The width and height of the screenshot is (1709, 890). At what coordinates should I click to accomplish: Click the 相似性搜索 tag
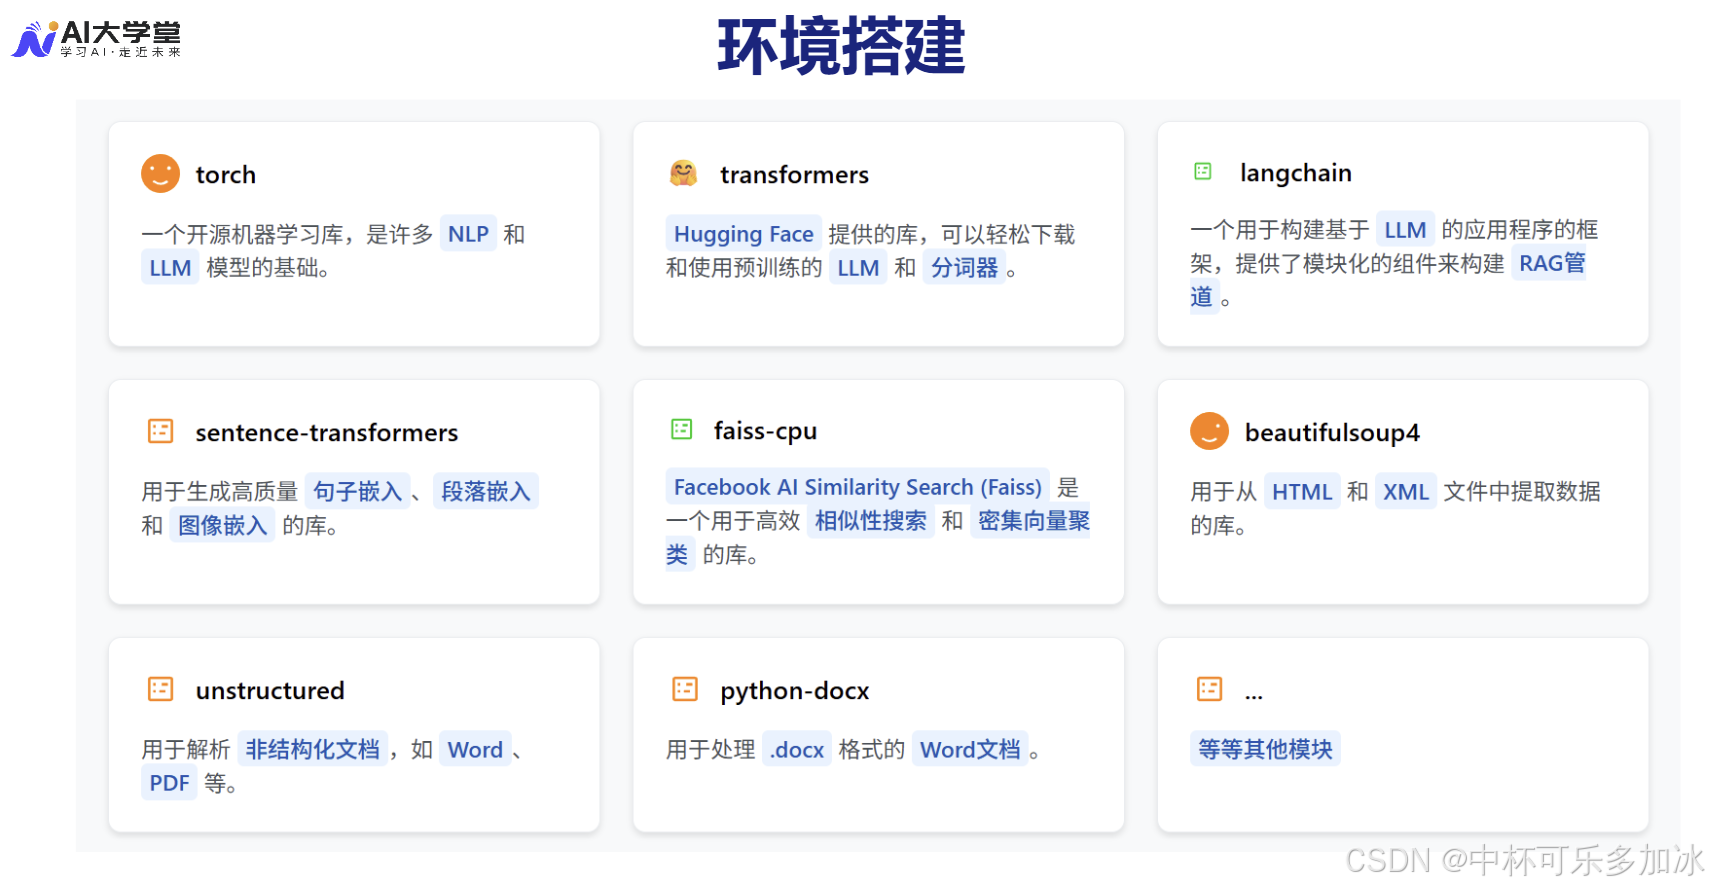(x=870, y=521)
